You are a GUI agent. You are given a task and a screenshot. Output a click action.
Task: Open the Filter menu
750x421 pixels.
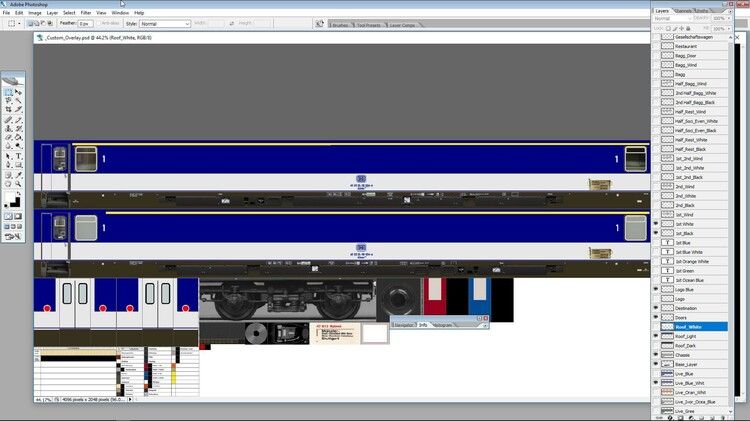(x=86, y=13)
